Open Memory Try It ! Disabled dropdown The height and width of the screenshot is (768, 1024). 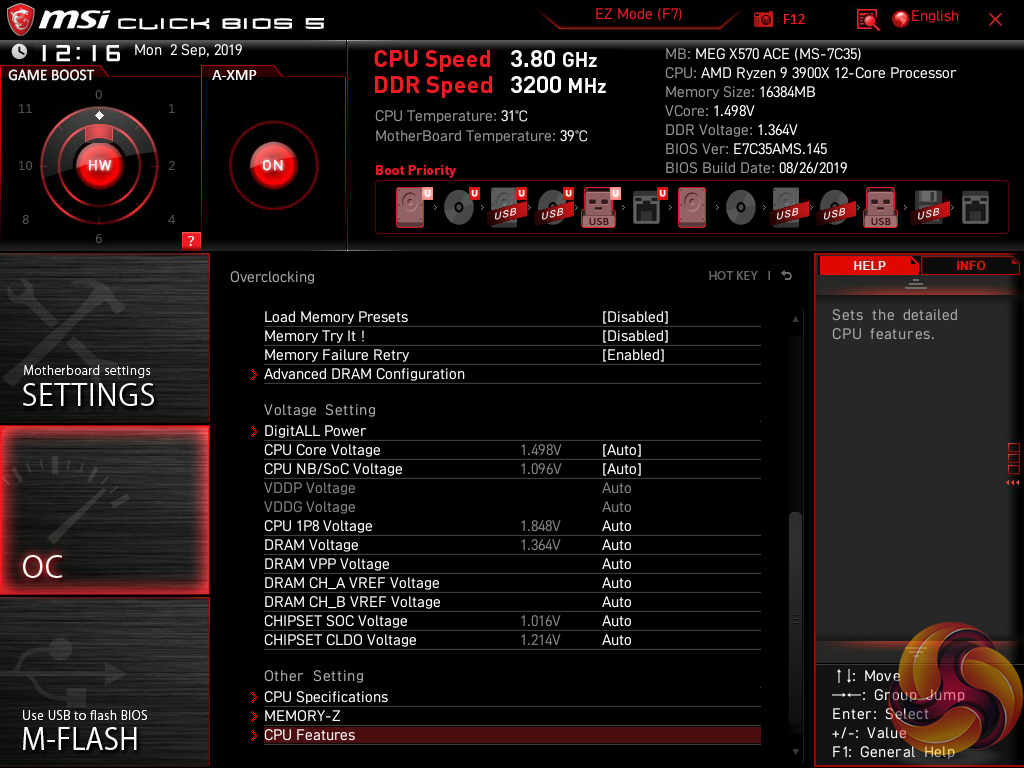pyautogui.click(x=635, y=336)
